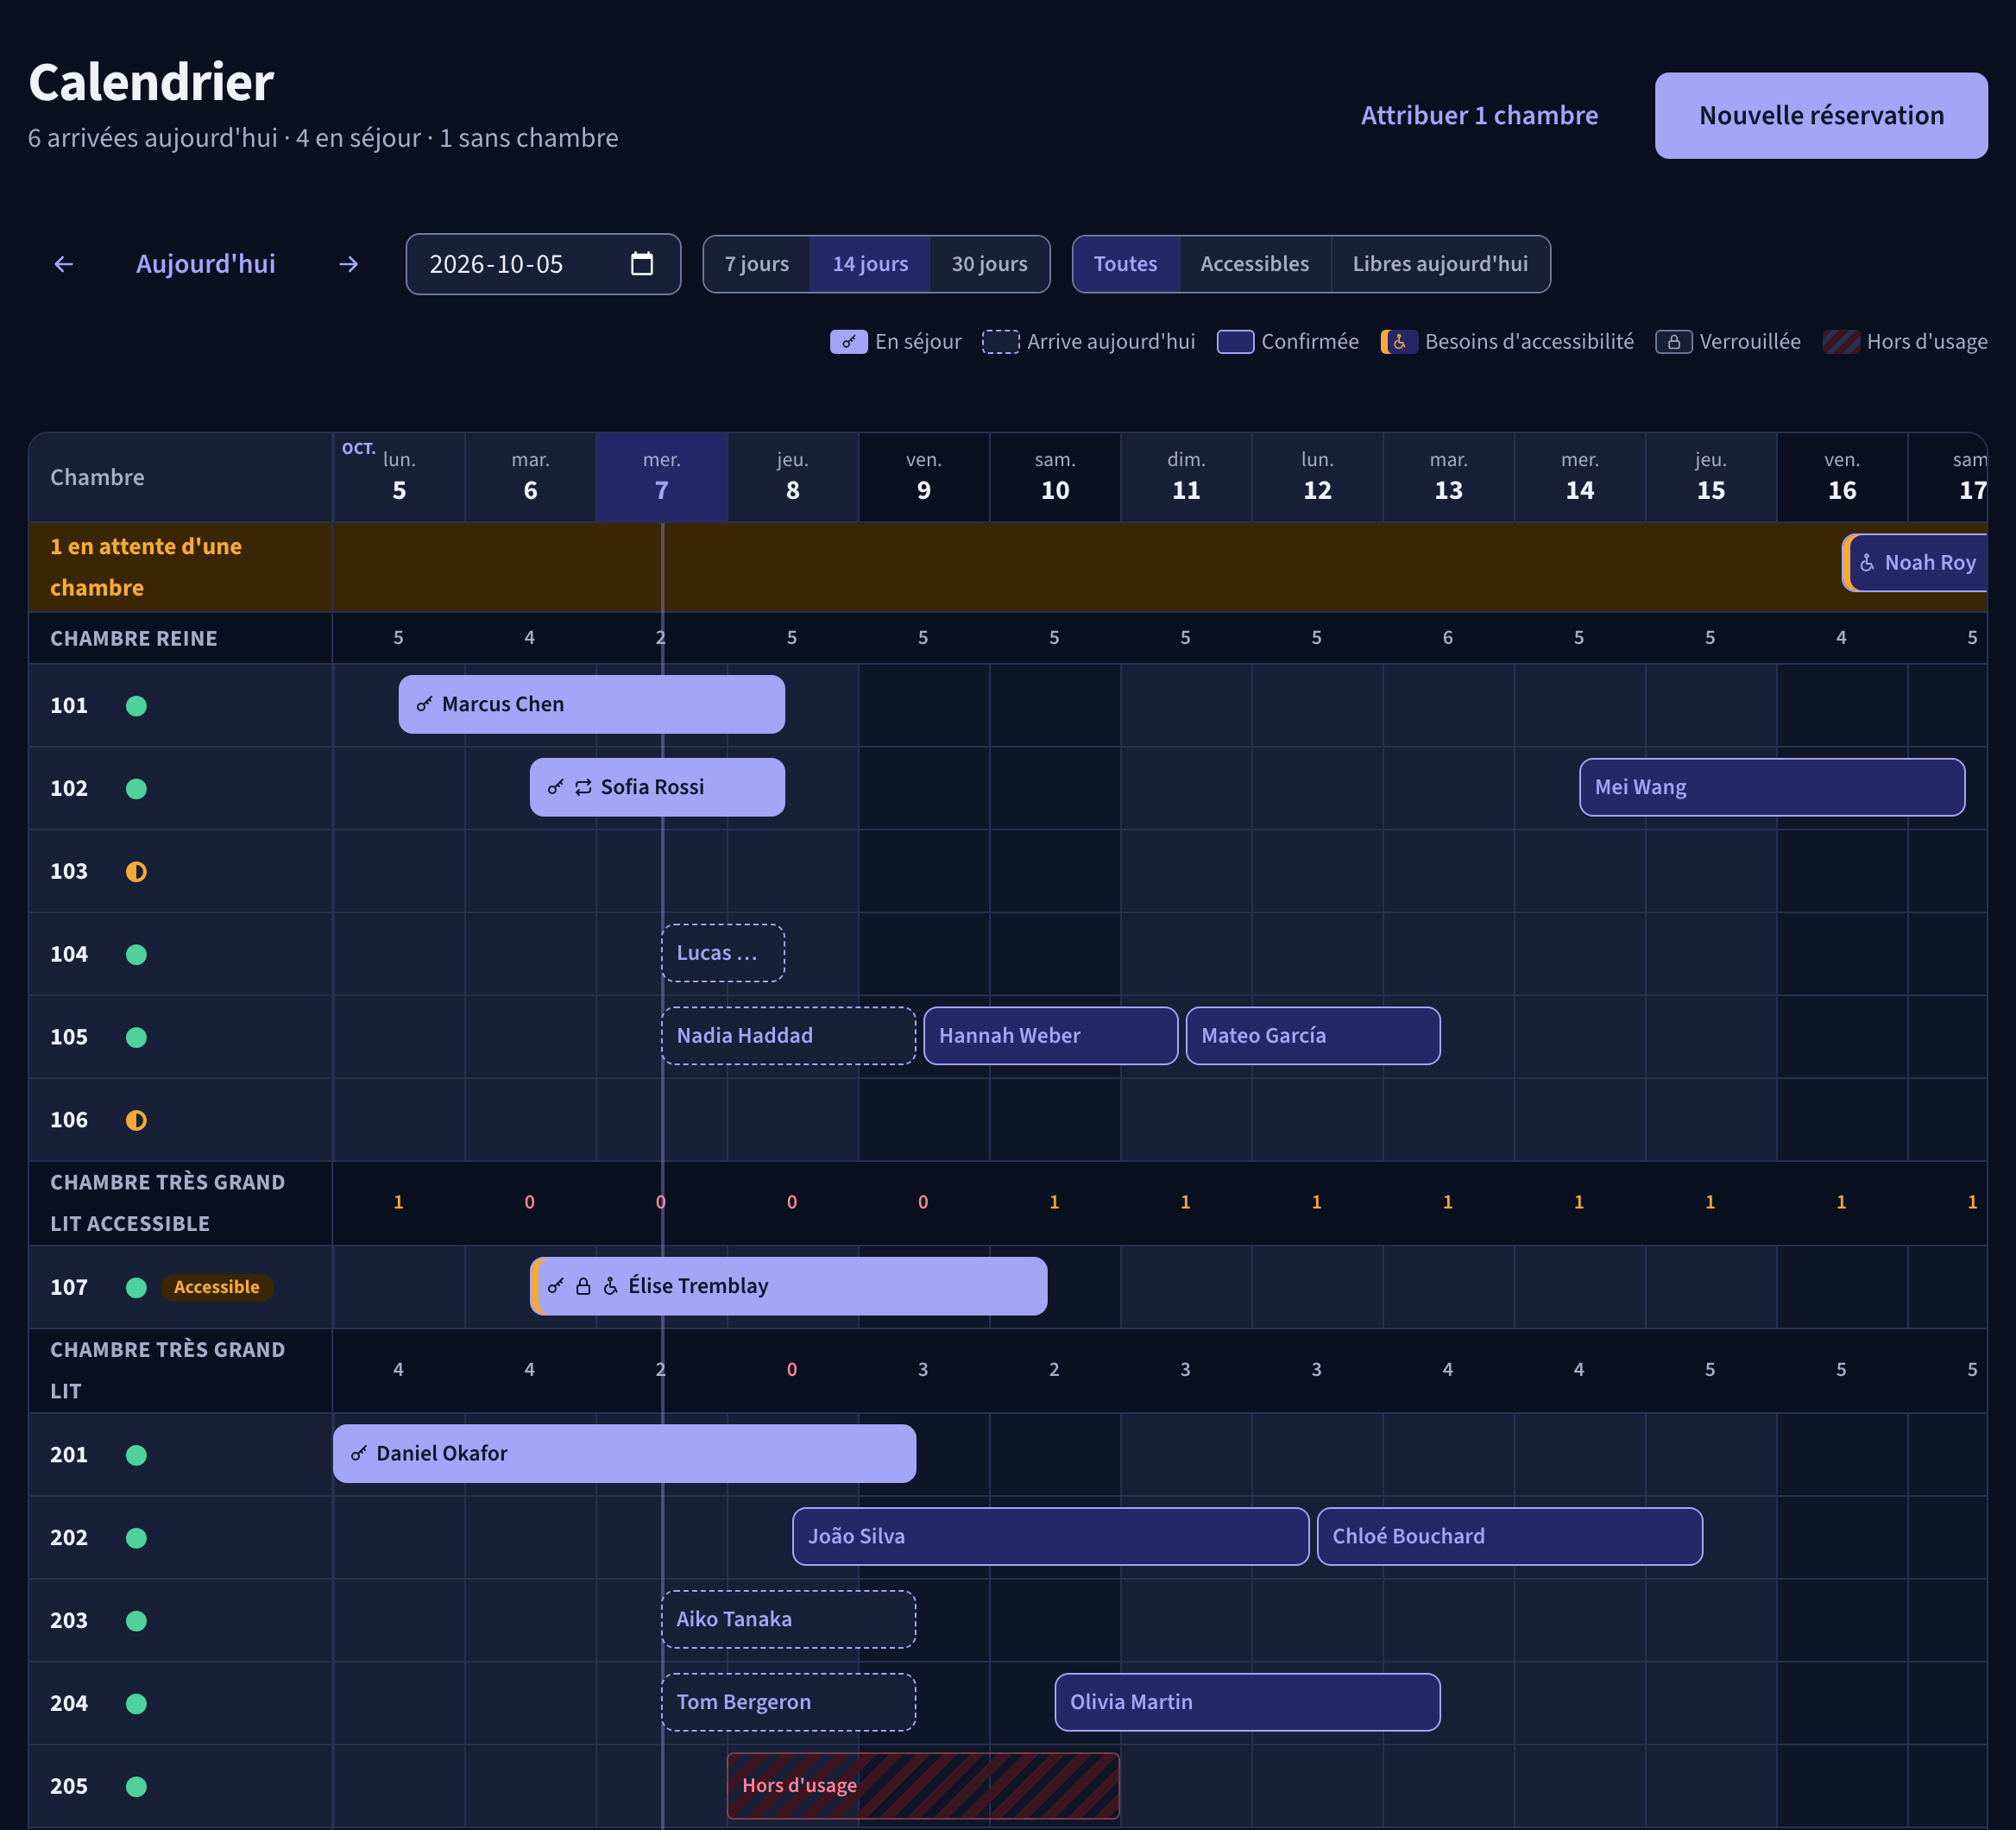Viewport: 2016px width, 1830px height.
Task: Click the green status dot for room 107
Action: pyautogui.click(x=137, y=1287)
